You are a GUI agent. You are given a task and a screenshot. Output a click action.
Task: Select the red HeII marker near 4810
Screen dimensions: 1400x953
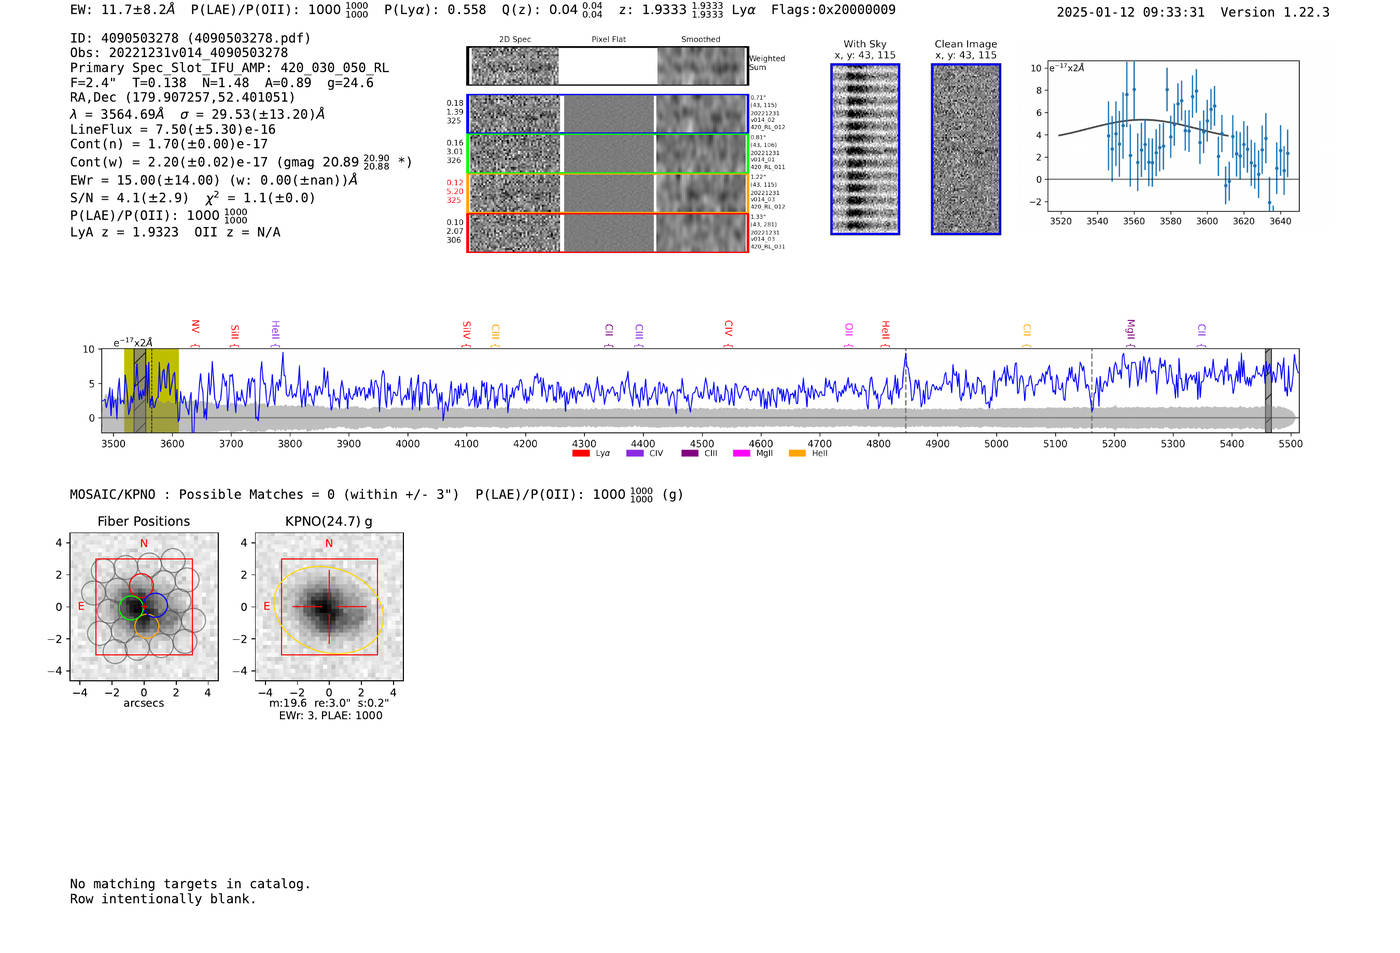point(885,333)
